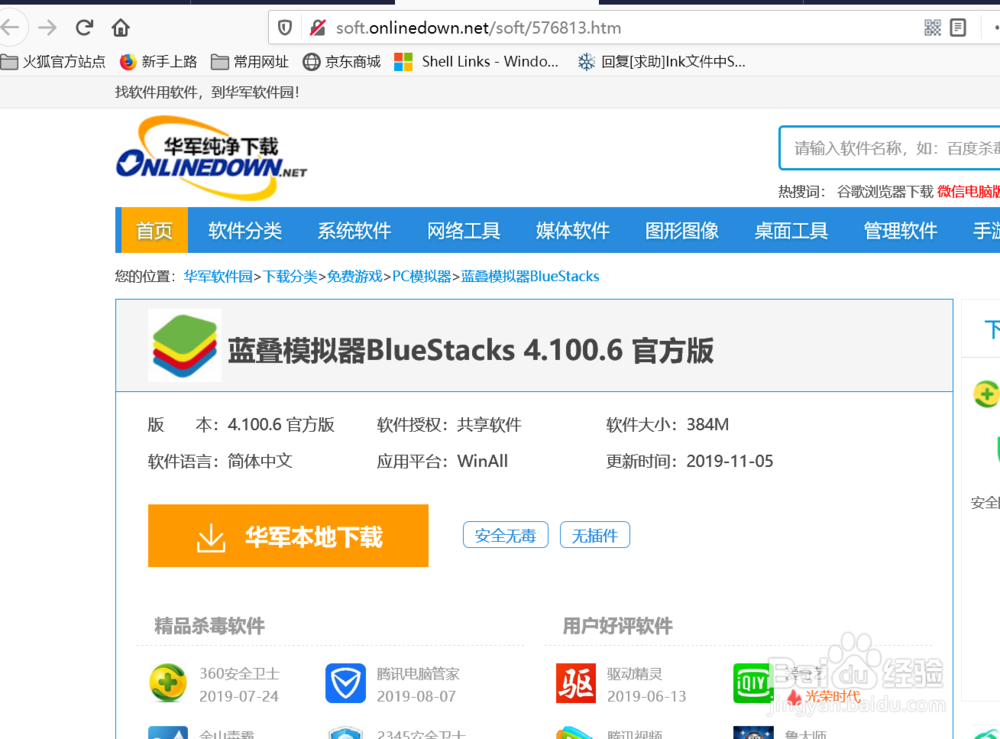This screenshot has height=739, width=1000.
Task: Toggle reader view icon in address bar
Action: 958,27
